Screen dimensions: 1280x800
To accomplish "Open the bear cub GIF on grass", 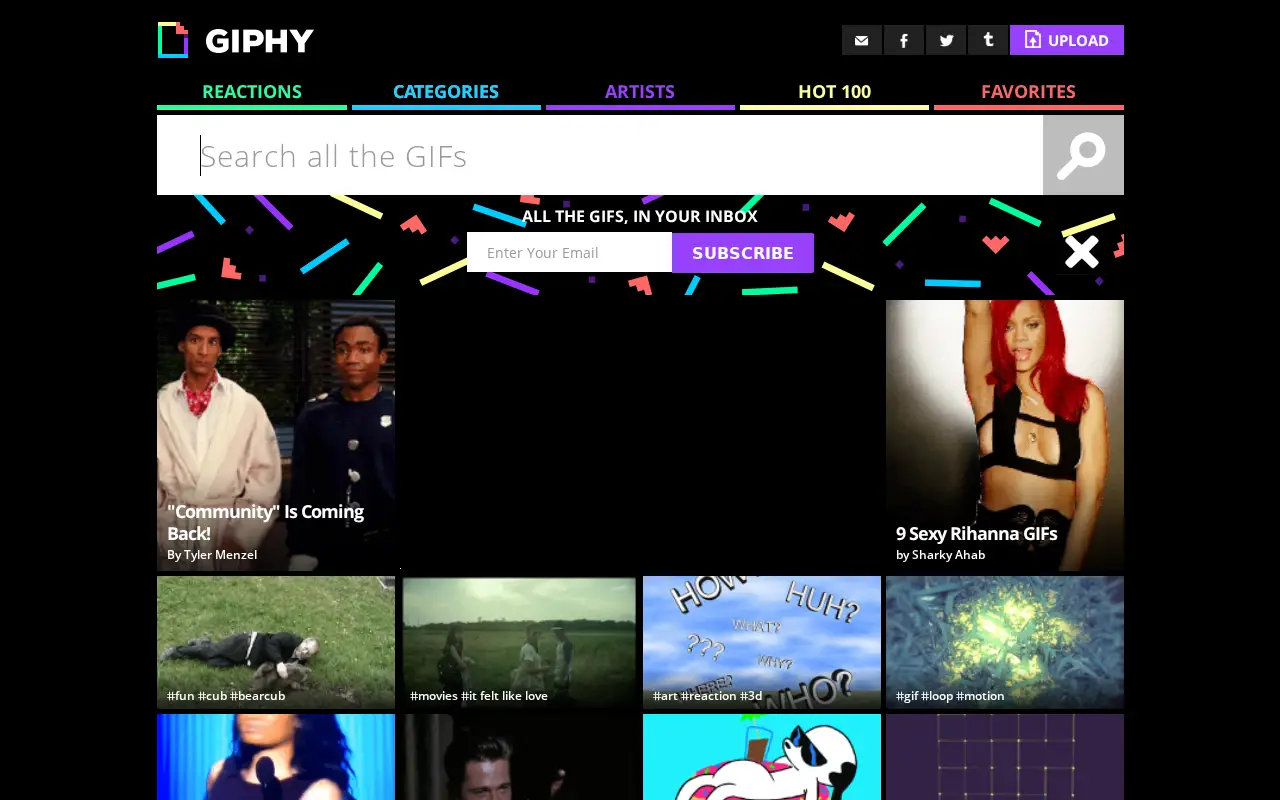I will [276, 642].
